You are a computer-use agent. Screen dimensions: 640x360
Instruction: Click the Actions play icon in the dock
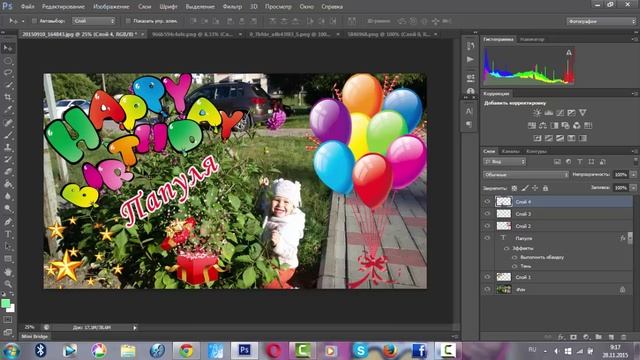pyautogui.click(x=470, y=60)
